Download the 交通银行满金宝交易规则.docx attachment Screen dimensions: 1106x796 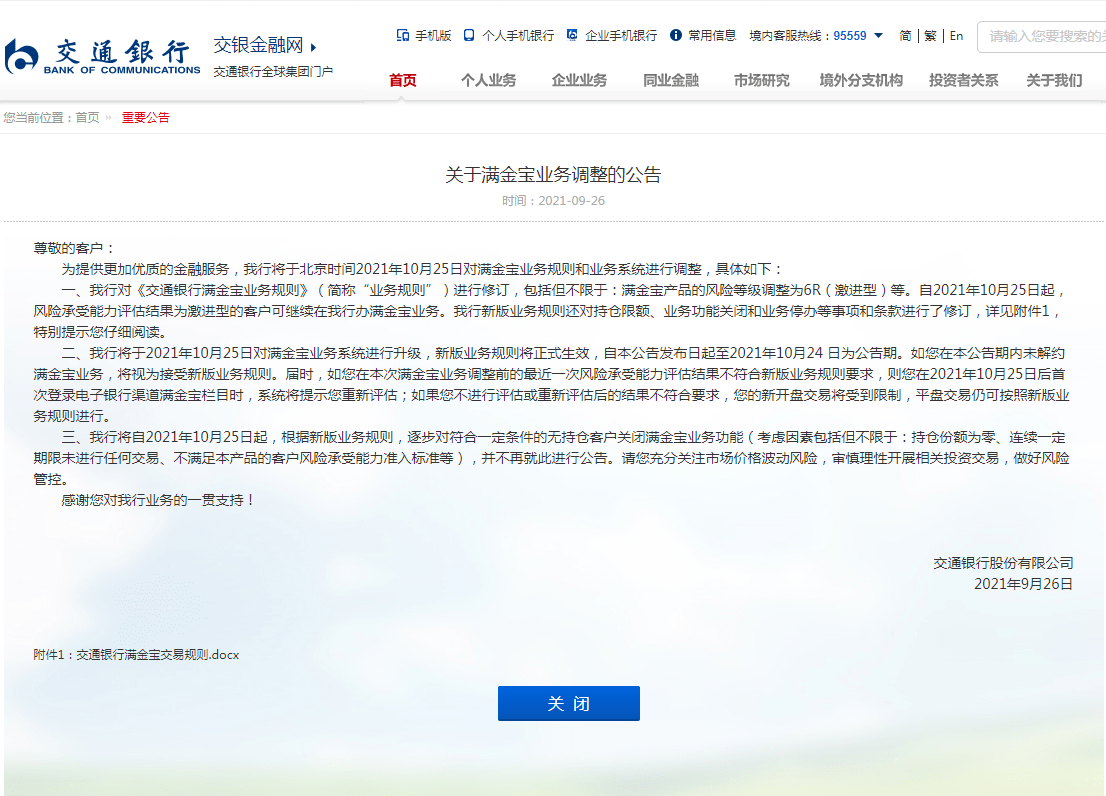(x=158, y=655)
